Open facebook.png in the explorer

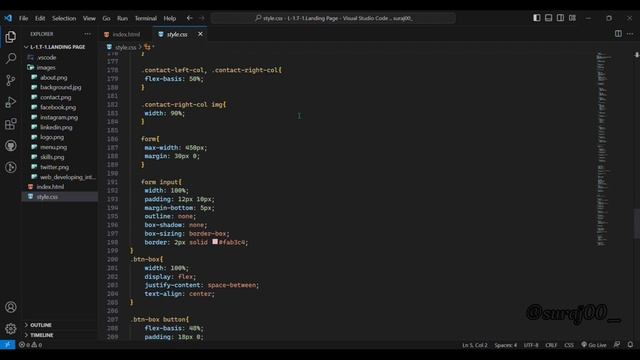58,107
